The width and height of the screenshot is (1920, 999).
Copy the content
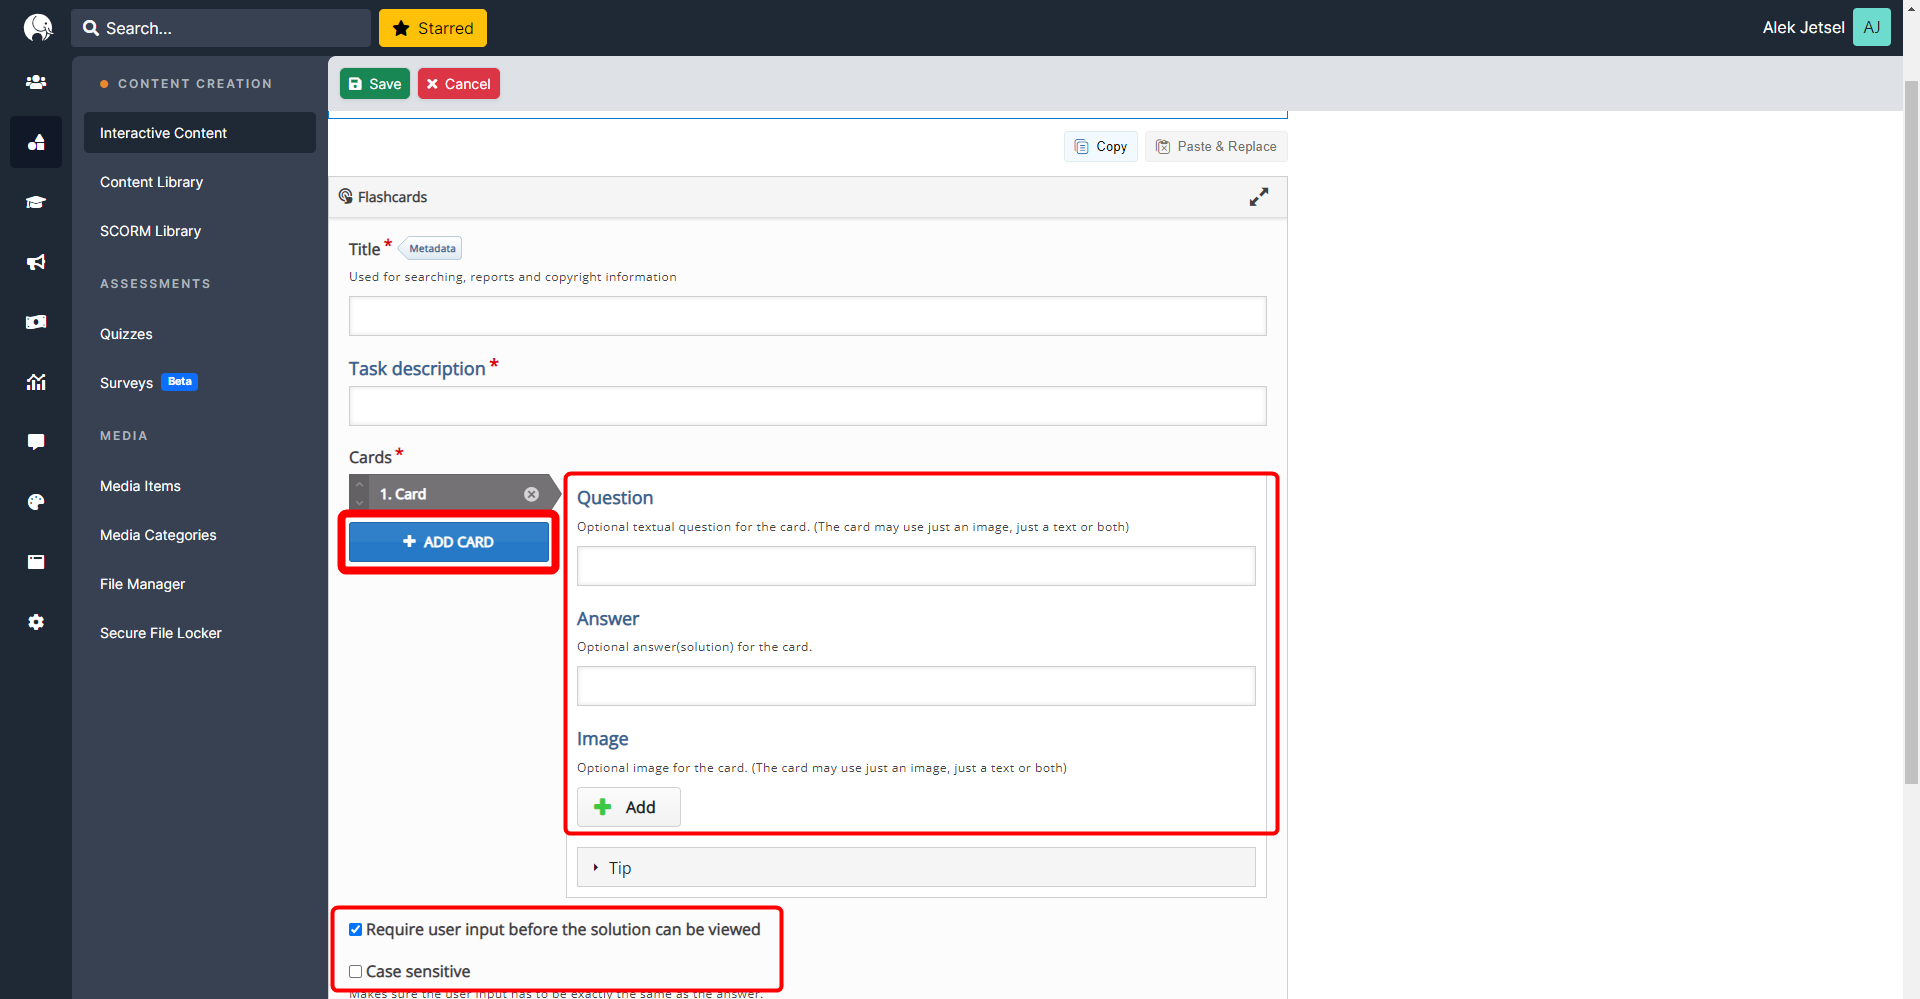pos(1101,146)
